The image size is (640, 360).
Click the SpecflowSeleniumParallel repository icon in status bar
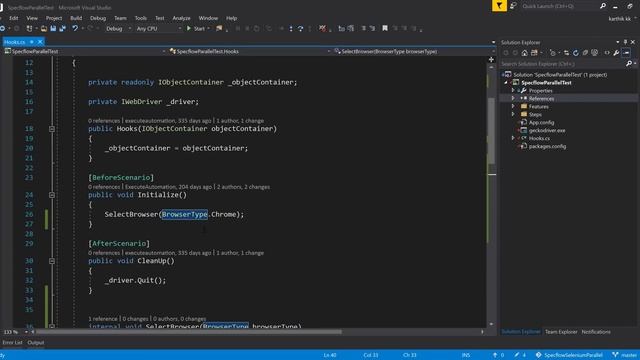[x=538, y=355]
